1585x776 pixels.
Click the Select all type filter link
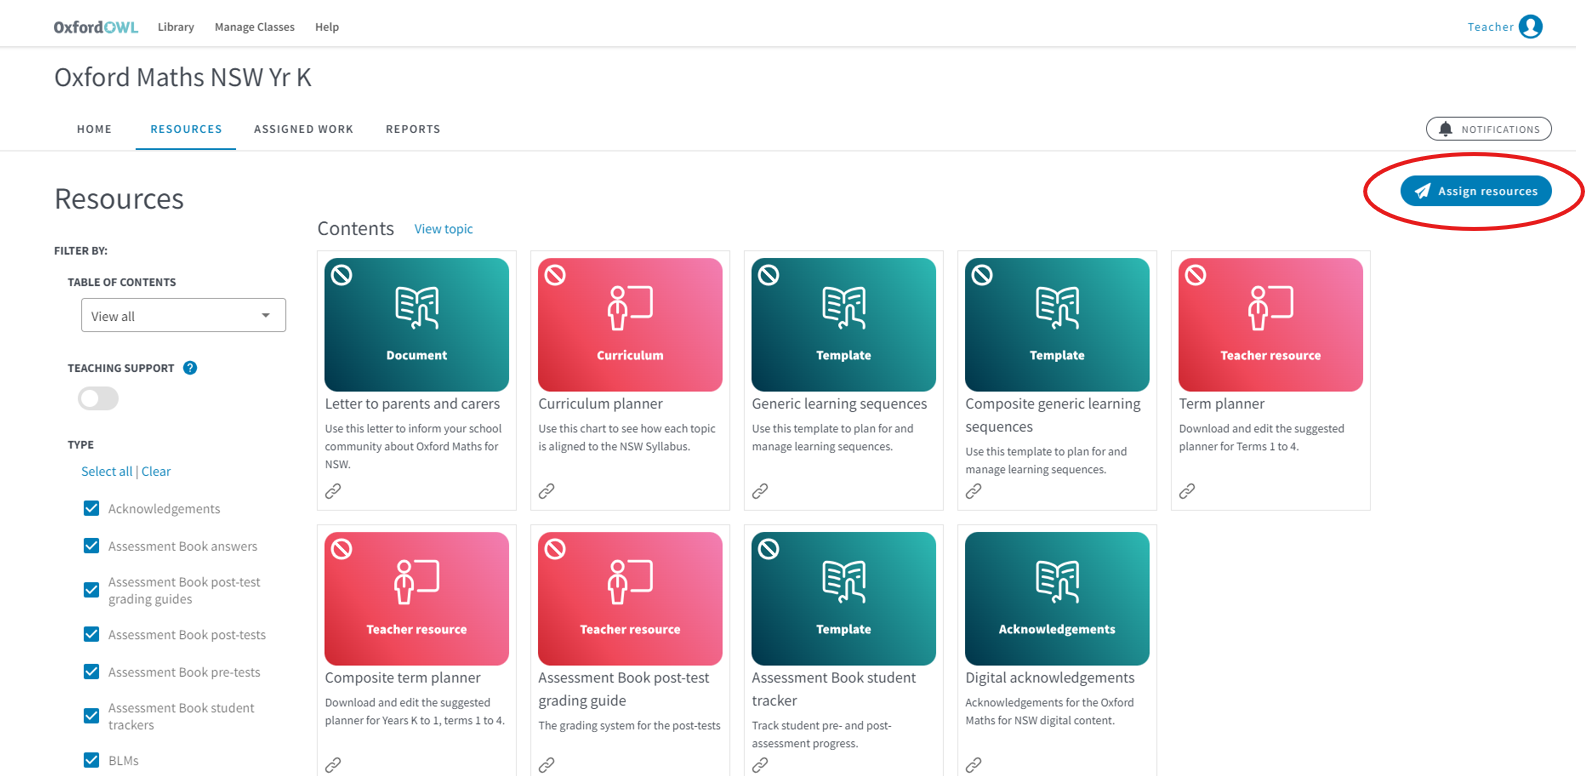[106, 471]
